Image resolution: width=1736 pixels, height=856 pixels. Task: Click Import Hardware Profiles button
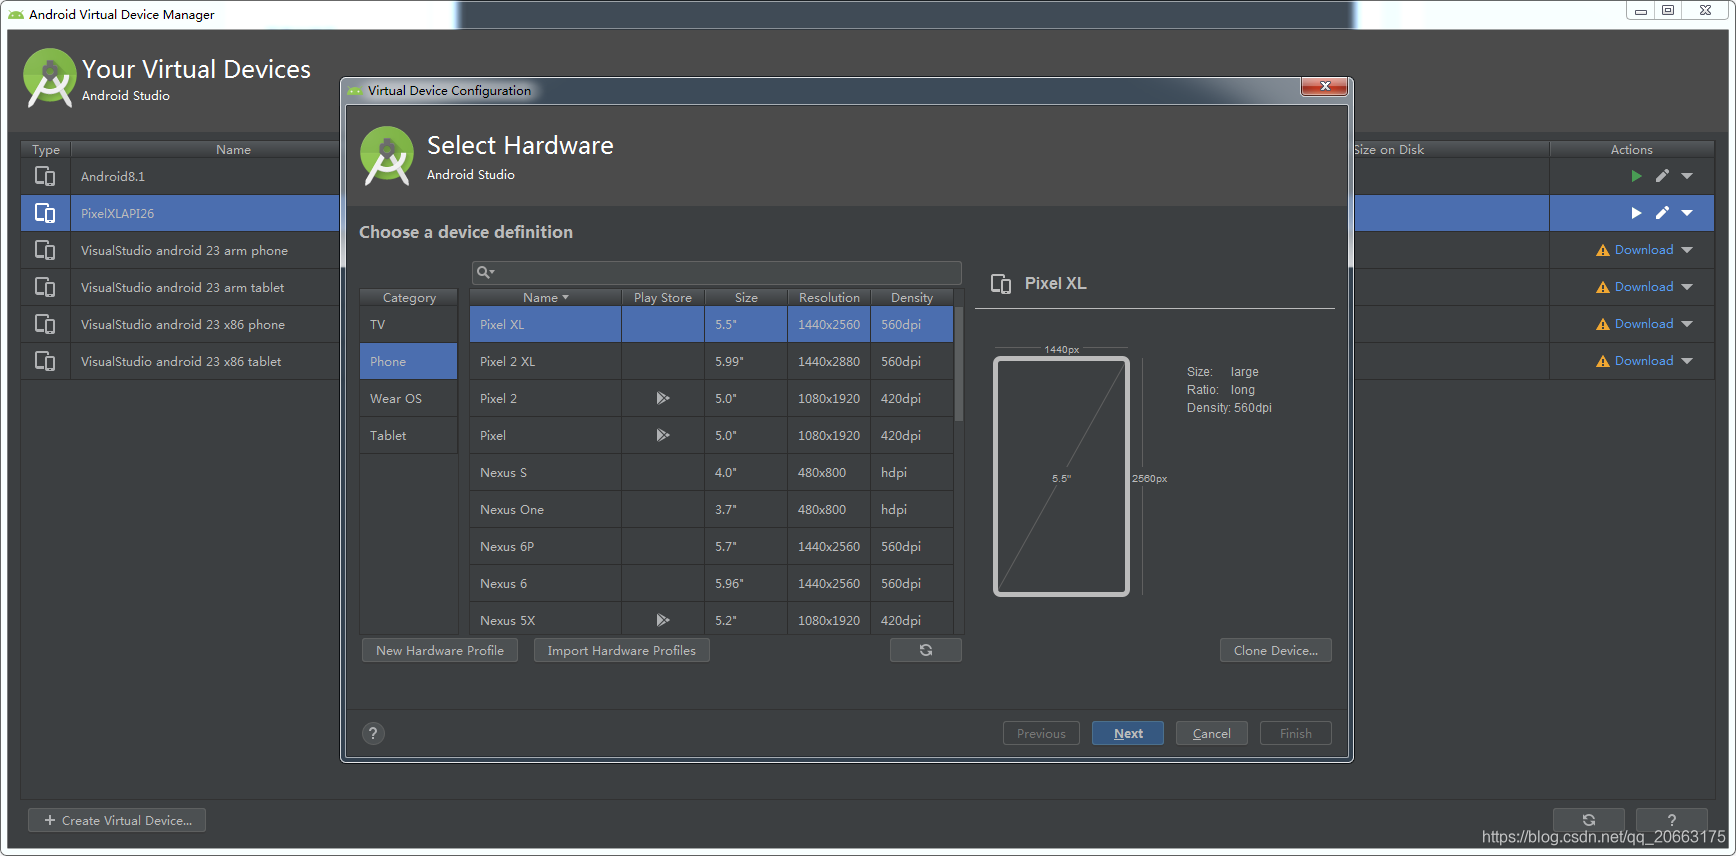coord(621,650)
